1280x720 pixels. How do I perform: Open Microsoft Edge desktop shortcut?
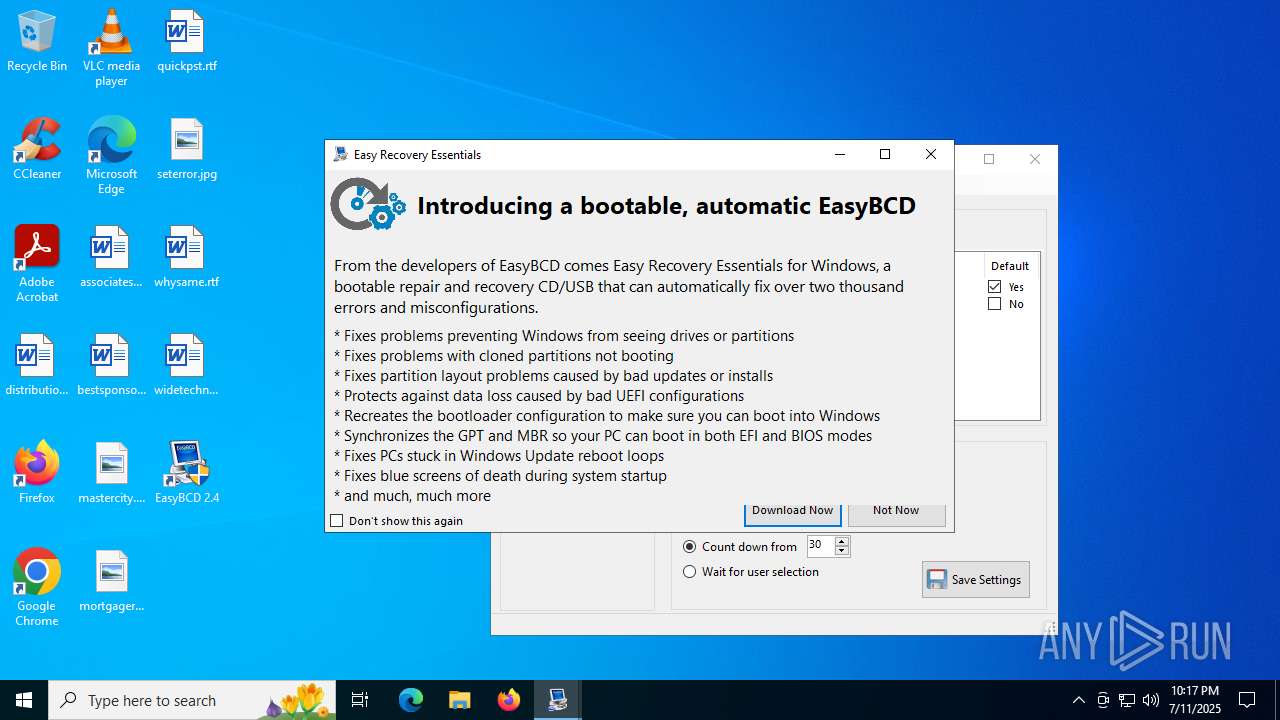point(111,156)
